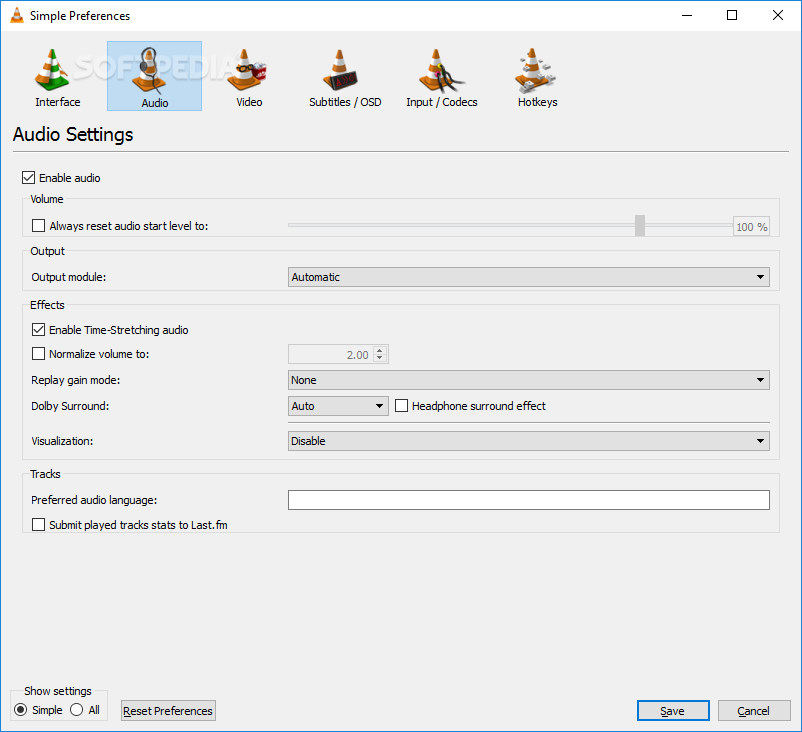Open the Dolby Surround Auto dropdown
Screen dimensions: 802x732
coord(338,406)
